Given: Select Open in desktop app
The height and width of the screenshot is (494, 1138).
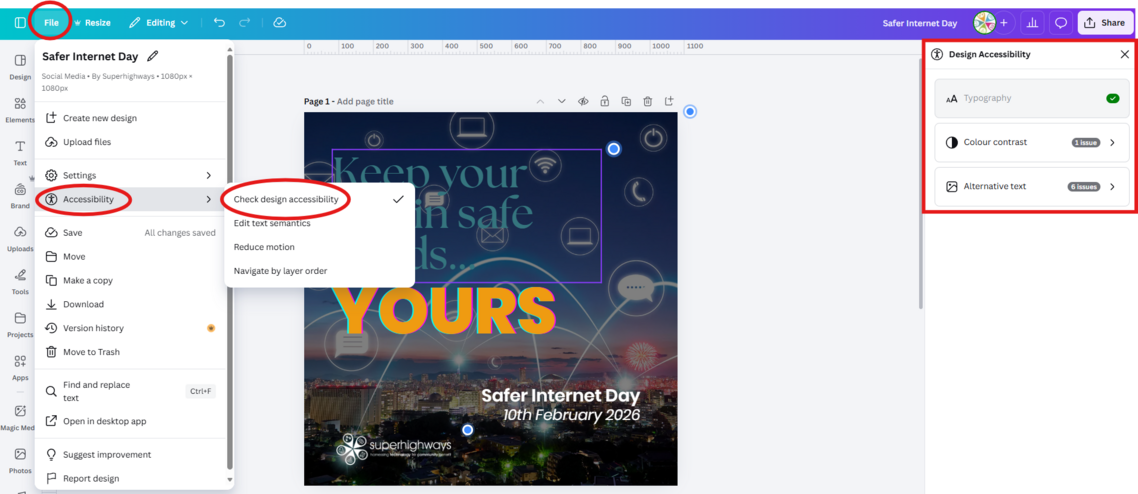Looking at the screenshot, I should pos(131,421).
